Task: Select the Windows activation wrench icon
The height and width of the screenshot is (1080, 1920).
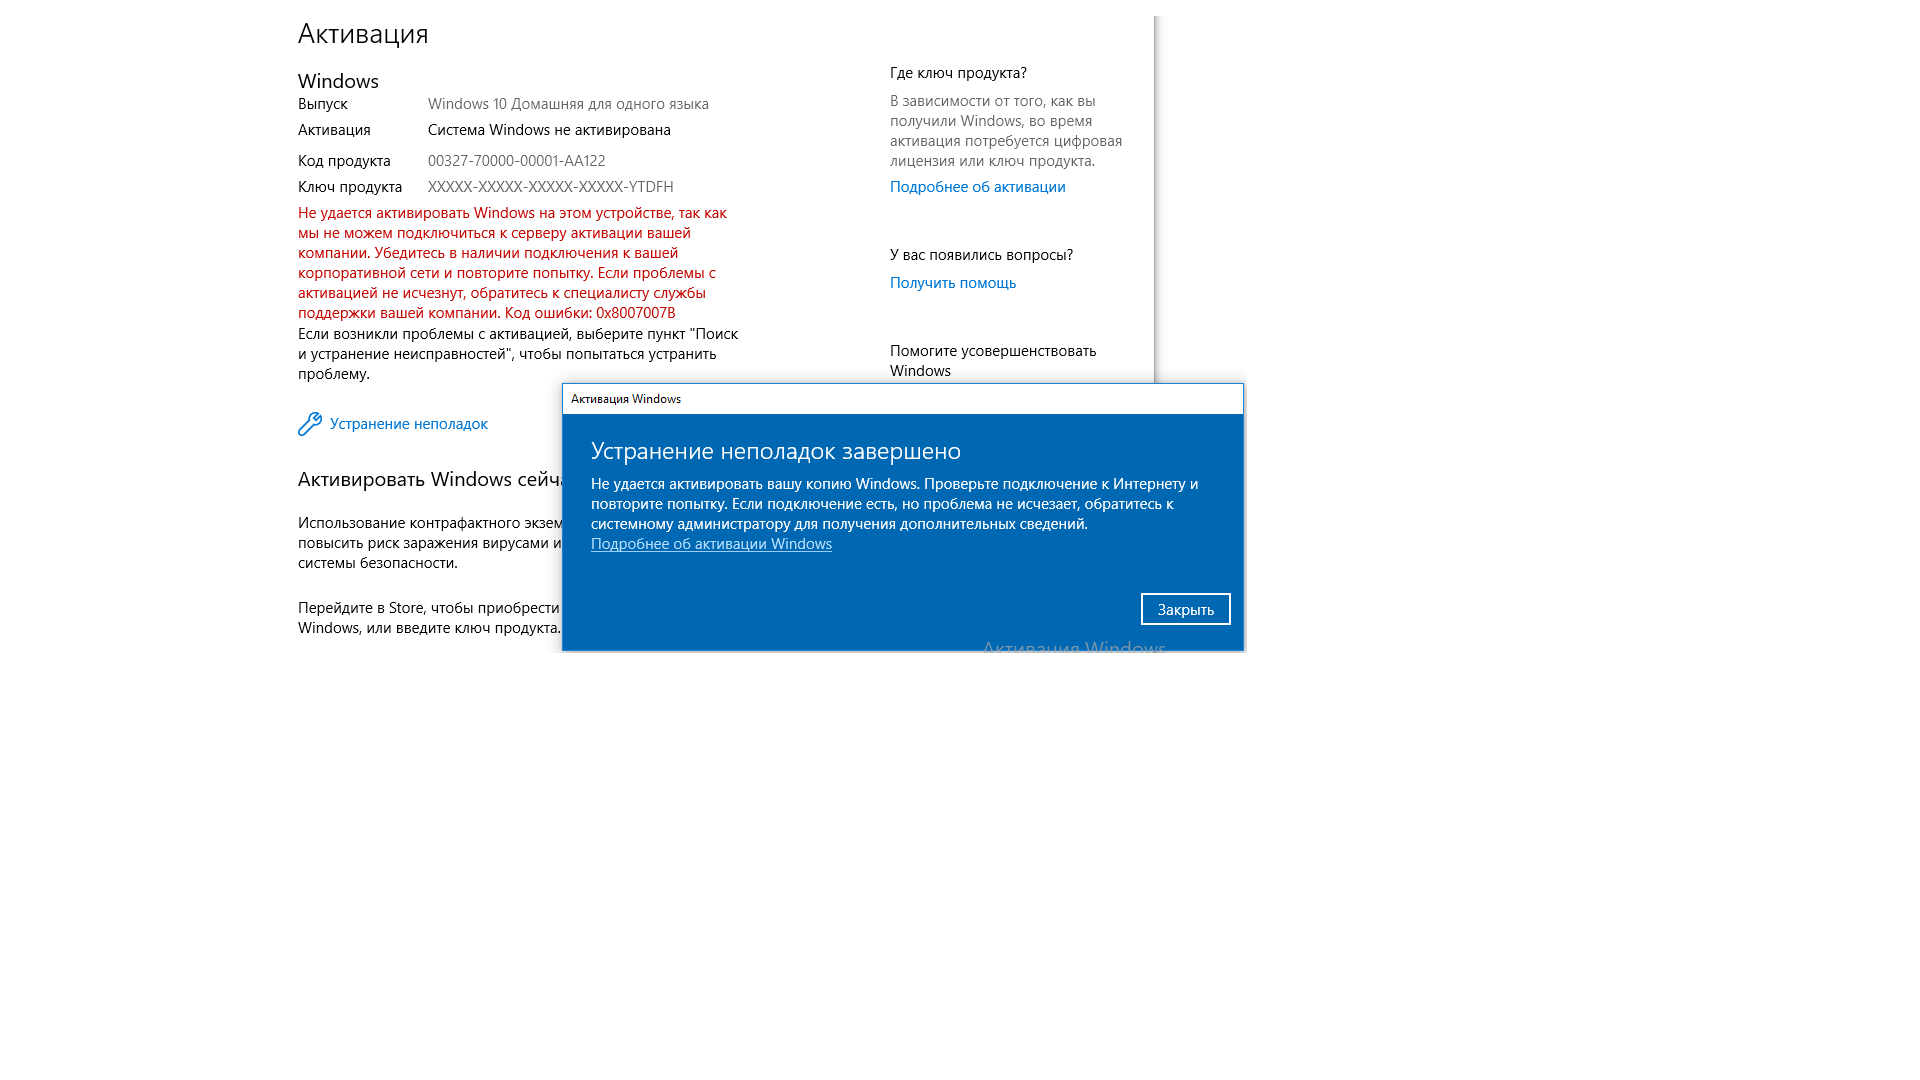Action: coord(310,423)
